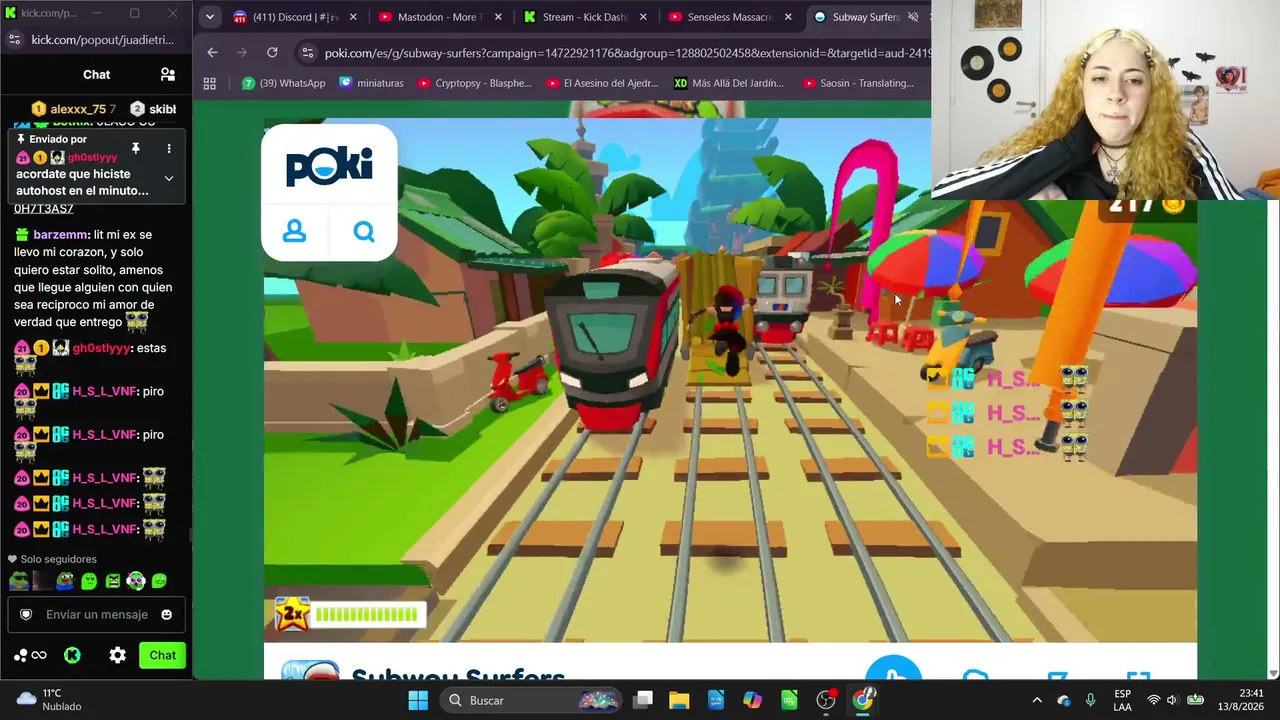Click the Poki logo
This screenshot has width=1280, height=720.
(x=329, y=166)
